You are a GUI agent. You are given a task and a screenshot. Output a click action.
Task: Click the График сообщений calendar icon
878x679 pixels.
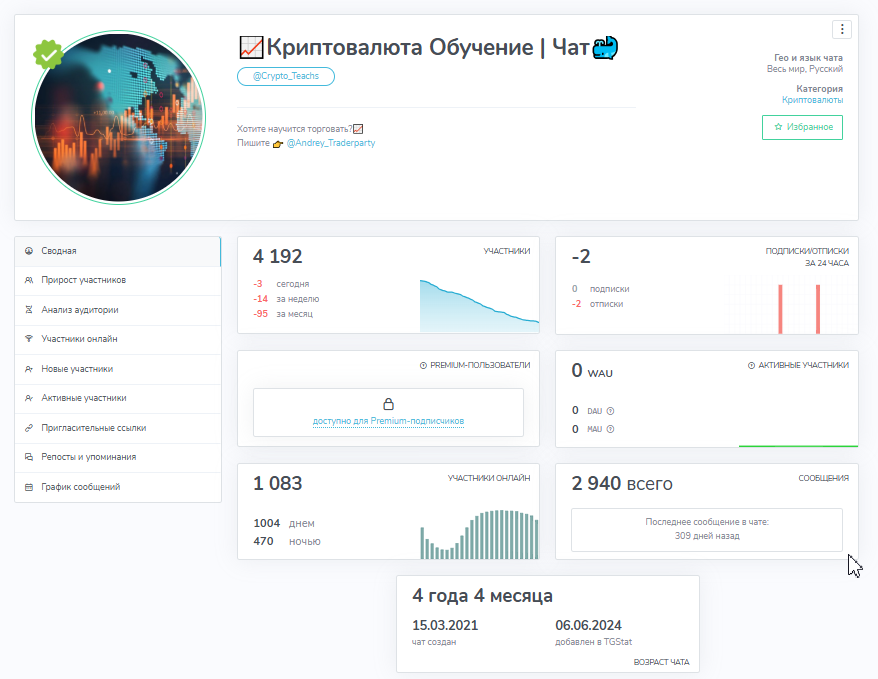tap(29, 487)
